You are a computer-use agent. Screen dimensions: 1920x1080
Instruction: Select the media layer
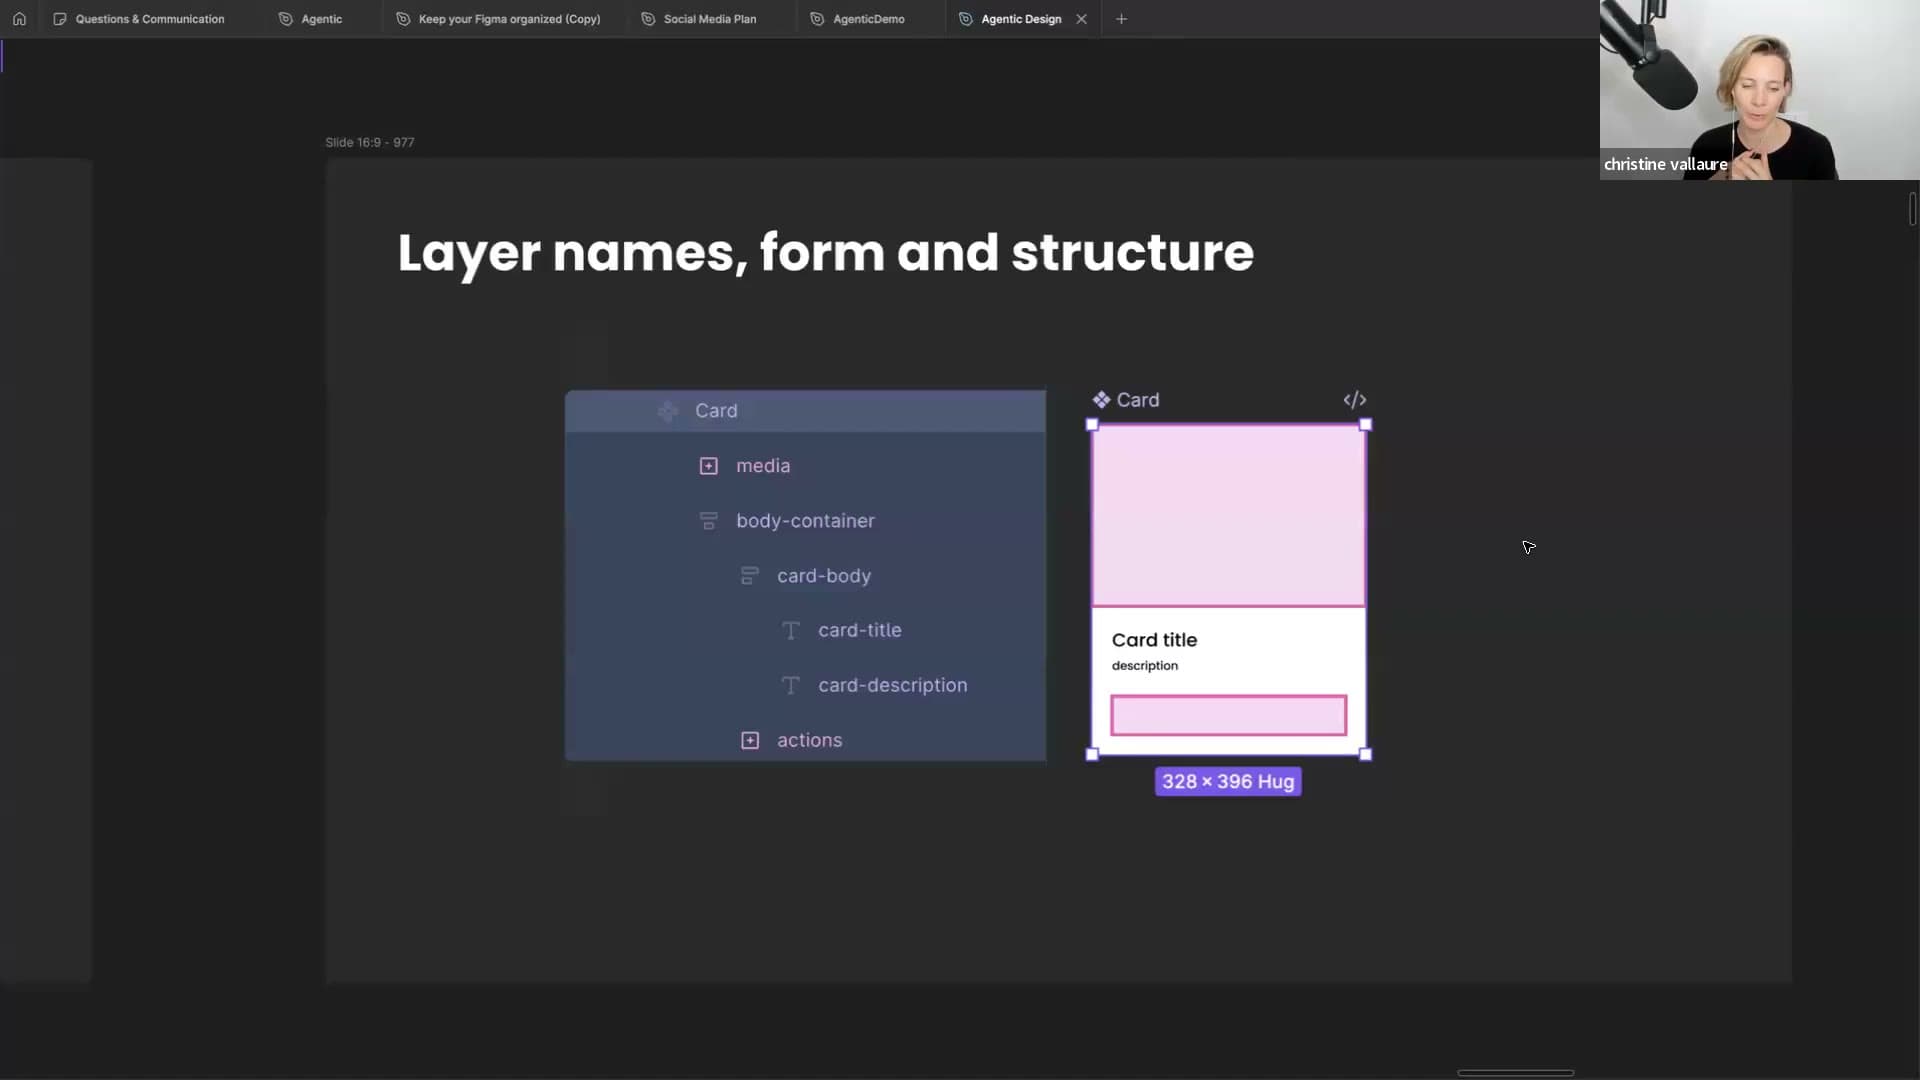[805, 466]
